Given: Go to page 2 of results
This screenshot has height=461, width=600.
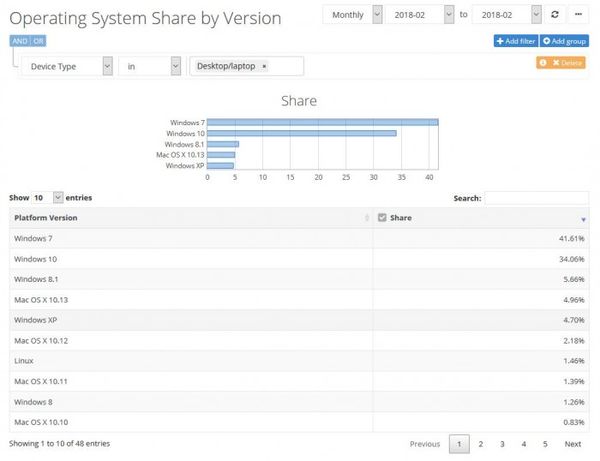Looking at the screenshot, I should coord(481,443).
